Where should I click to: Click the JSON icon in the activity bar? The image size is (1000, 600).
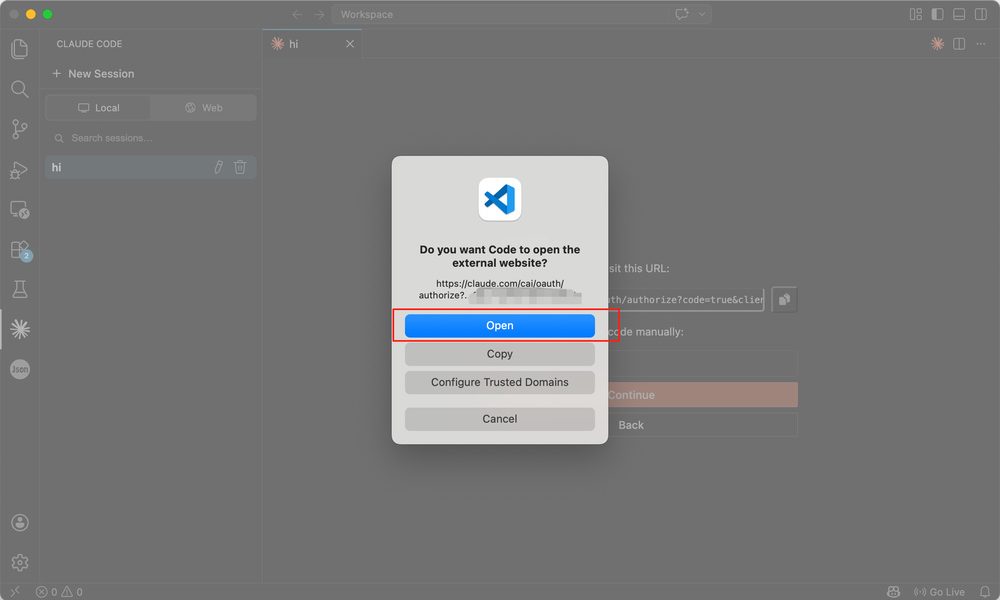[x=20, y=369]
